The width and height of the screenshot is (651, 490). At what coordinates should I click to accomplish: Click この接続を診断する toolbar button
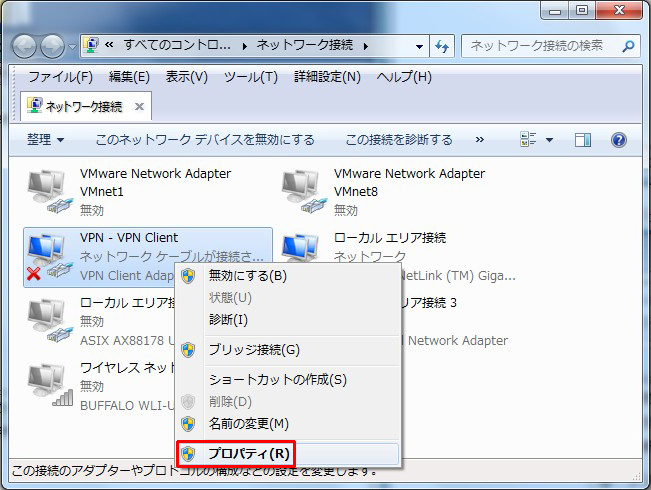[399, 140]
